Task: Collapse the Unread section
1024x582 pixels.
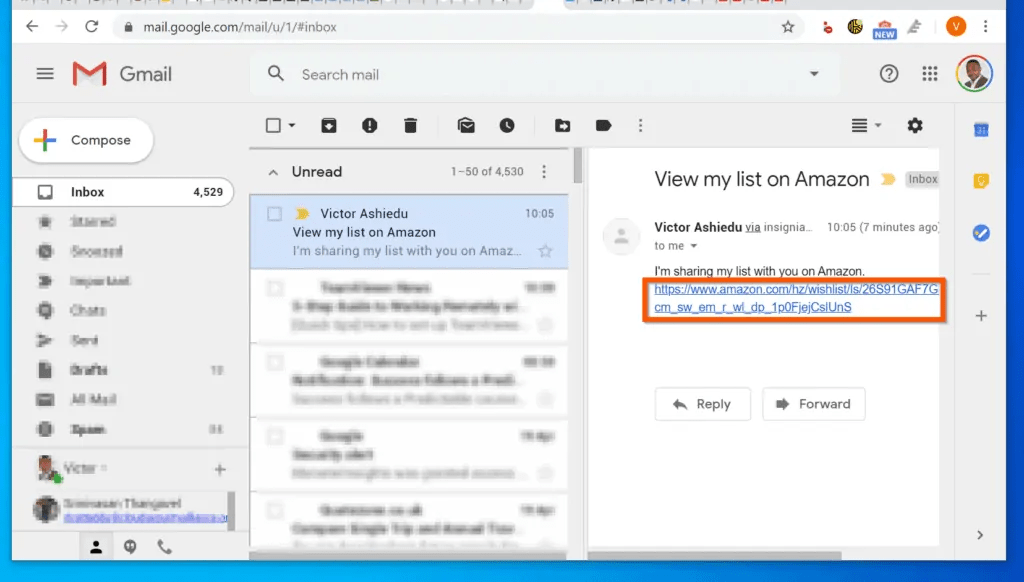Action: coord(274,171)
